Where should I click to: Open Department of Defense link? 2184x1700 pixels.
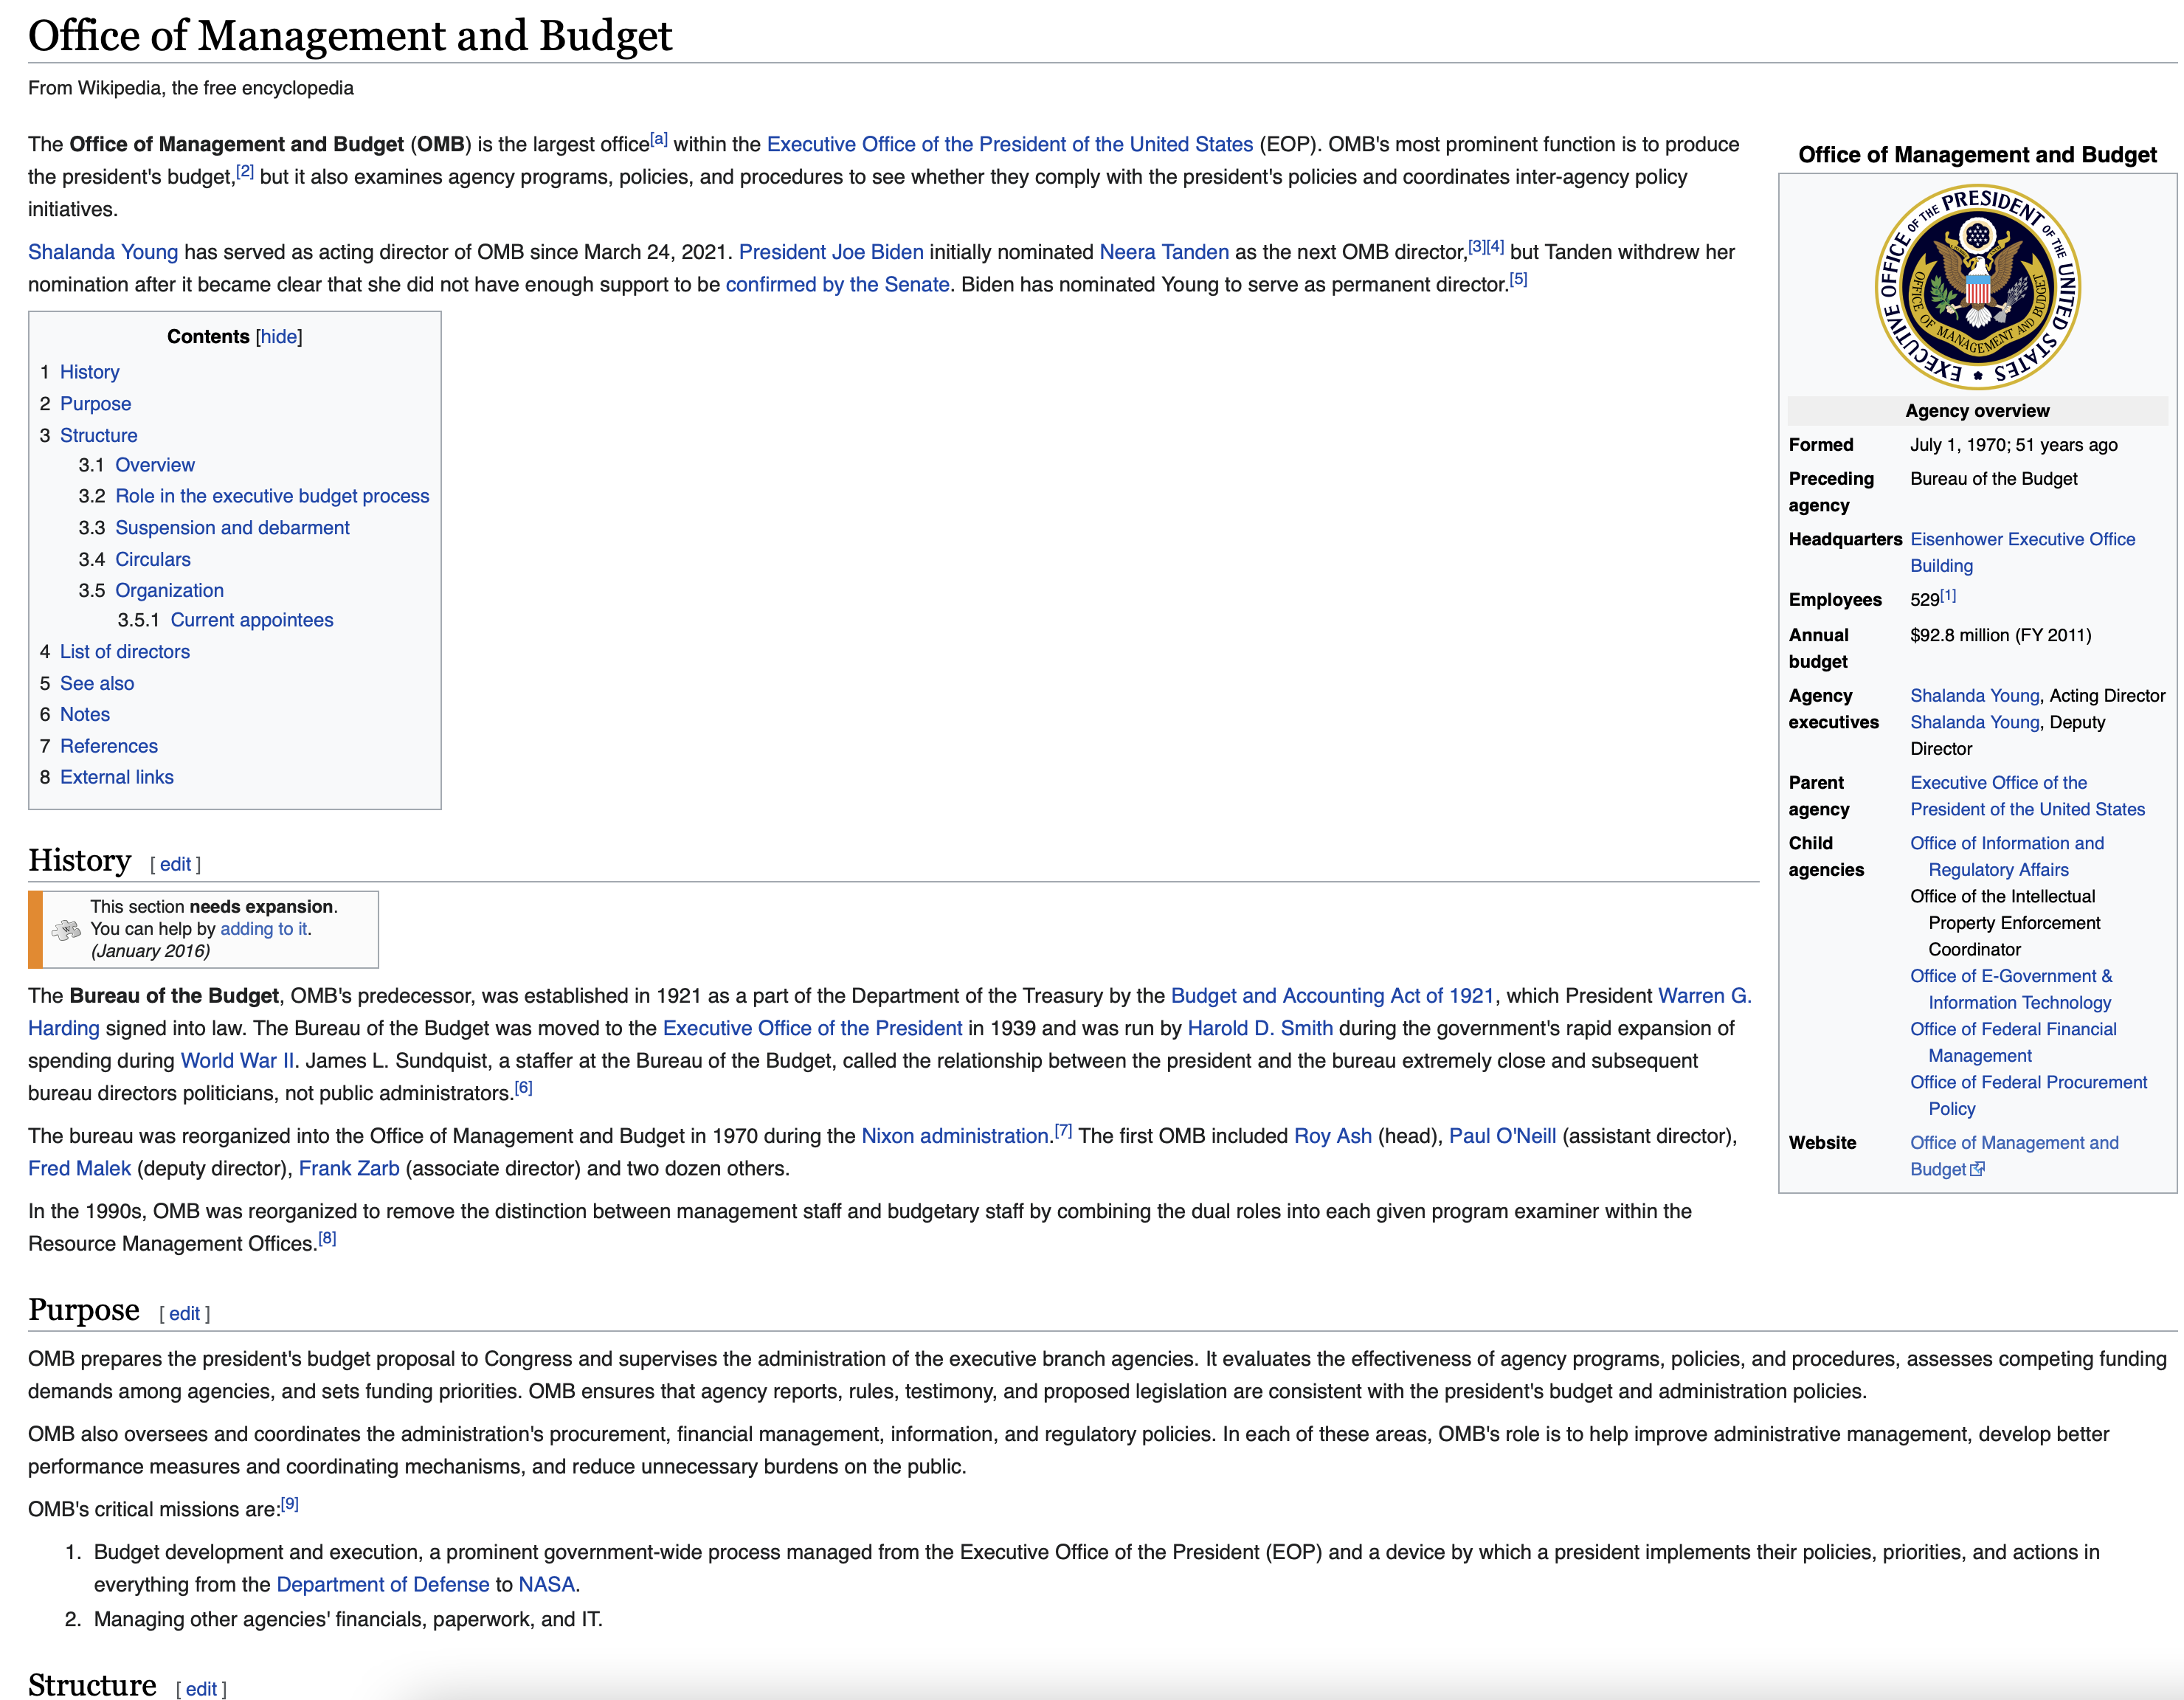(x=383, y=1584)
